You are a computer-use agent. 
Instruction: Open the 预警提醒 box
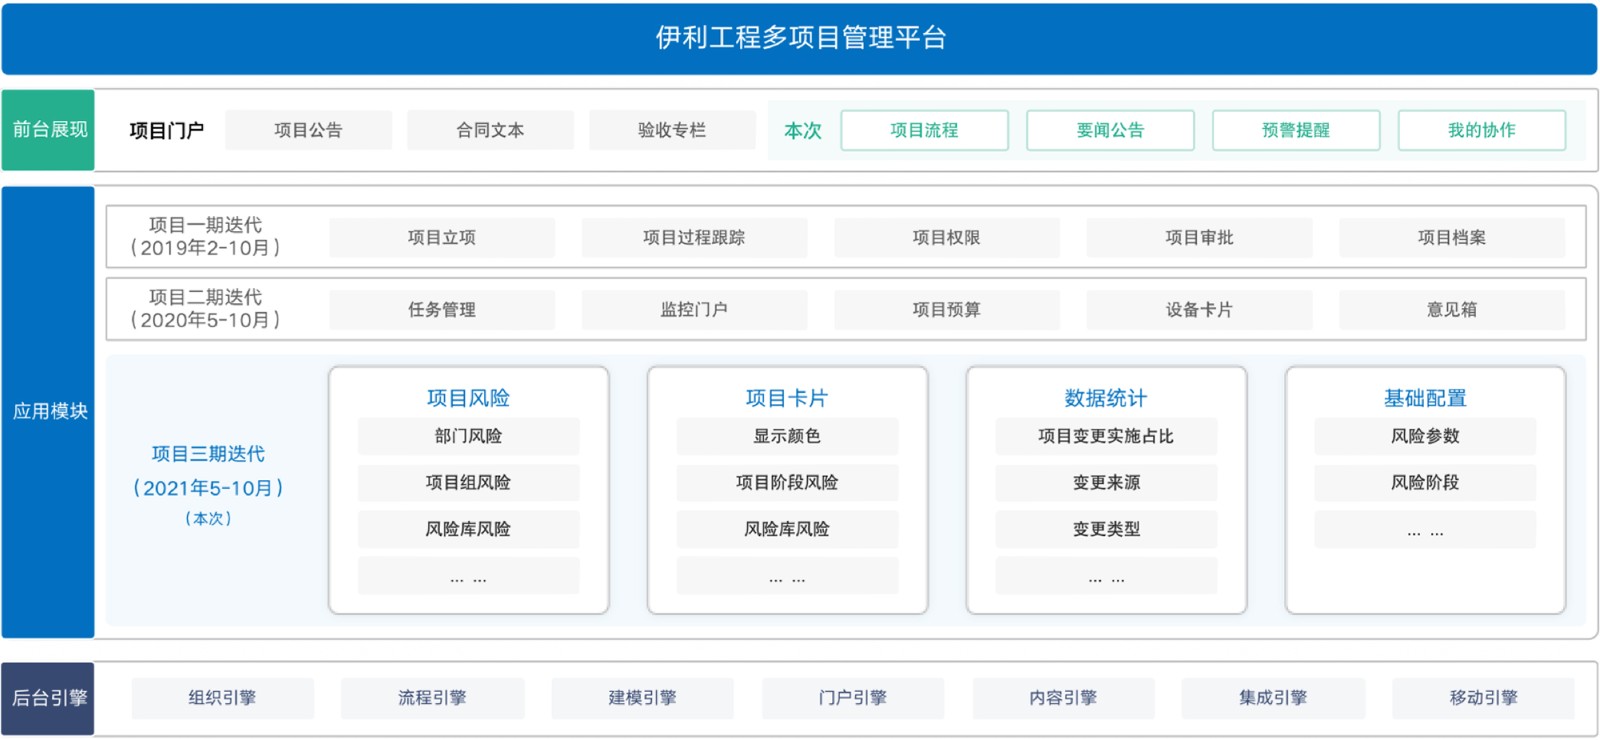1296,130
